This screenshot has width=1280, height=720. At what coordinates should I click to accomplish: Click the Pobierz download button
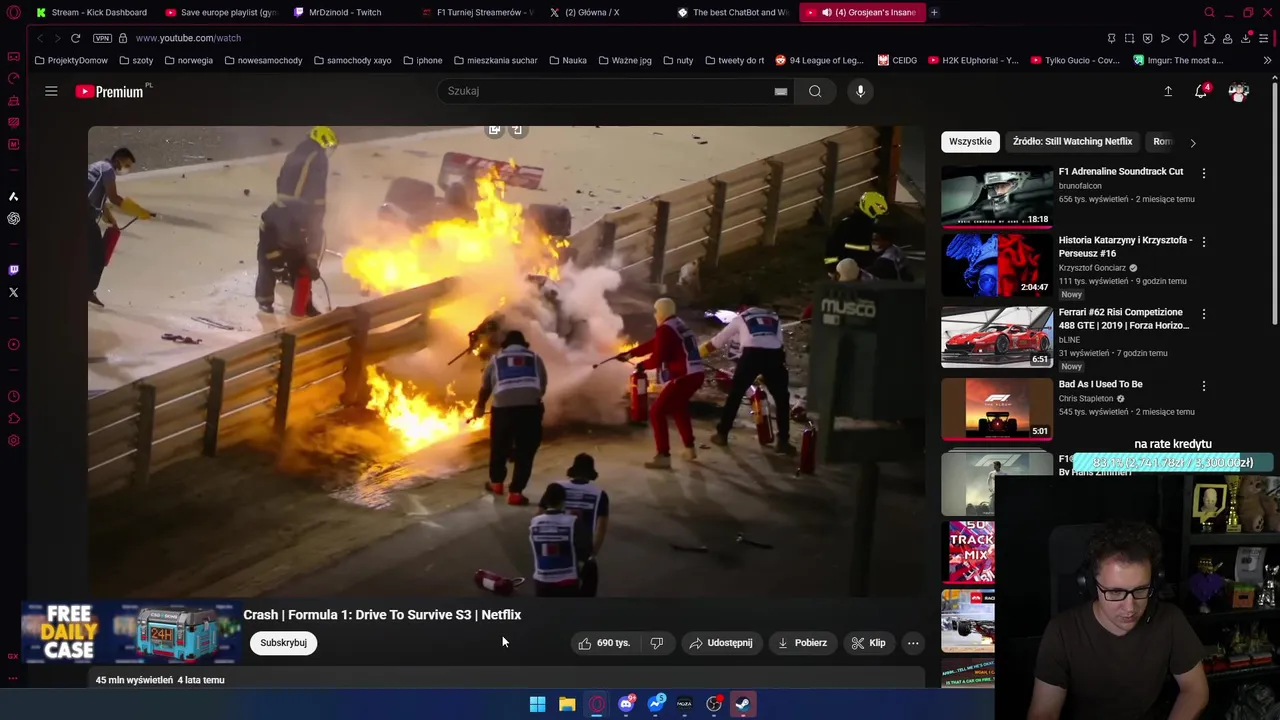pos(802,643)
